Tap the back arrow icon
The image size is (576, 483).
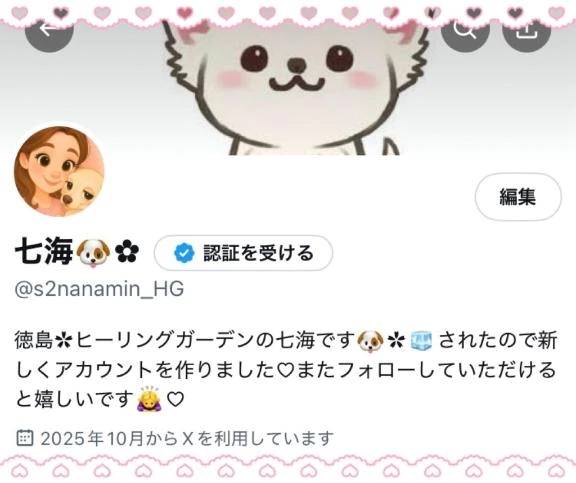[x=49, y=29]
